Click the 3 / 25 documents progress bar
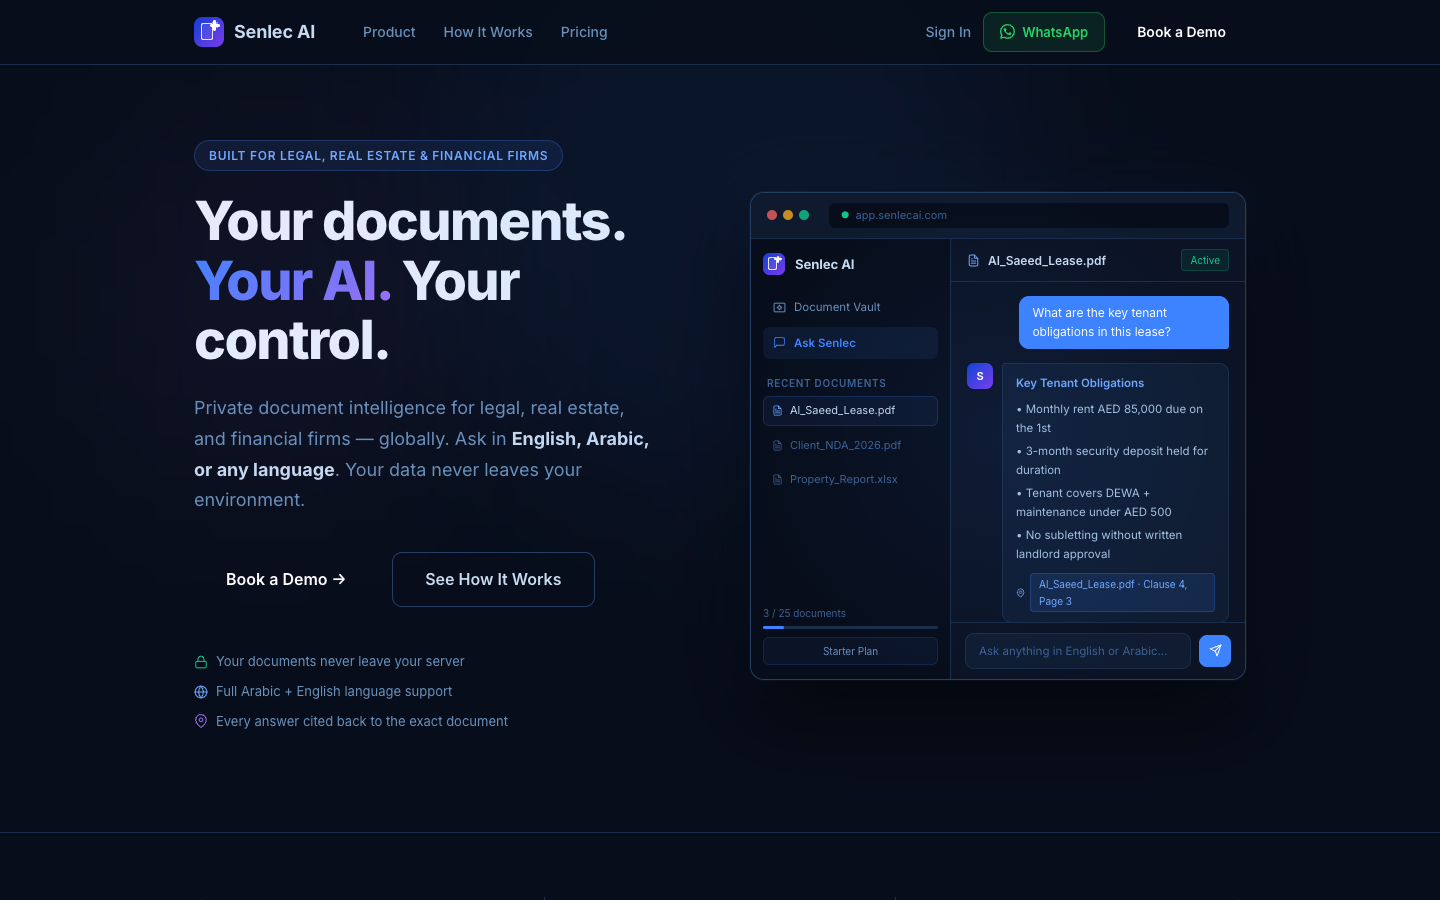 tap(850, 628)
